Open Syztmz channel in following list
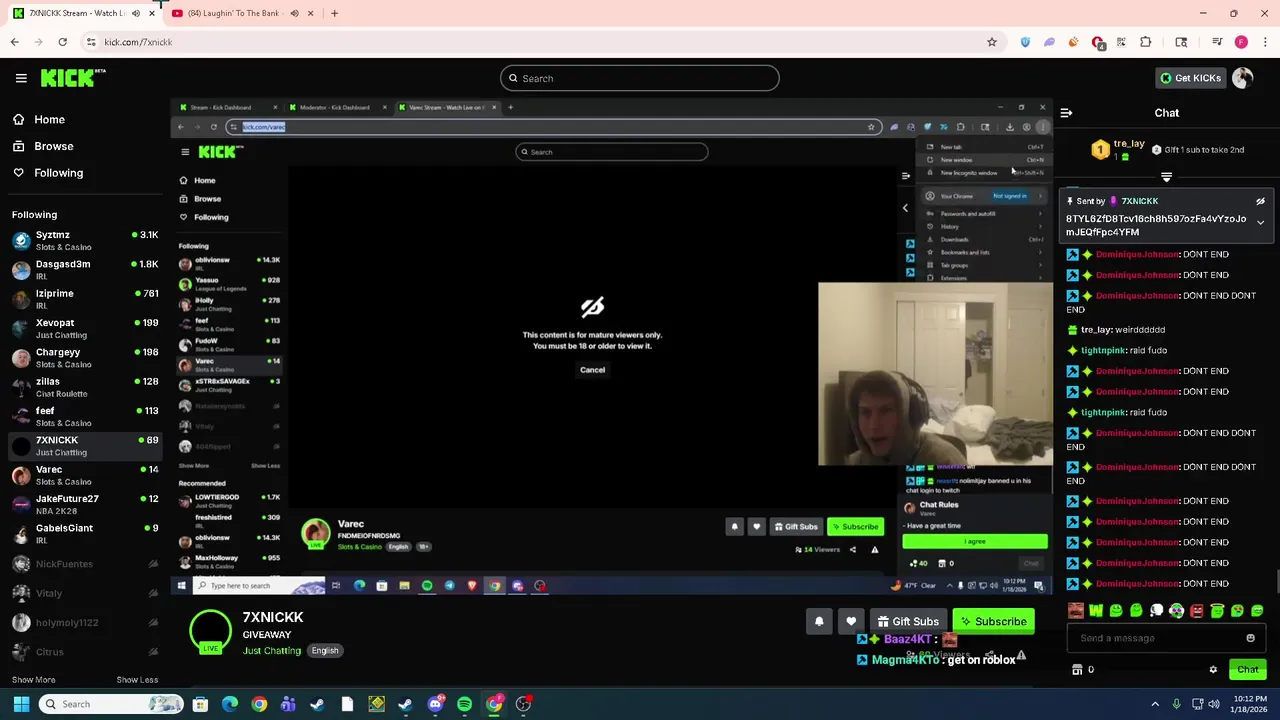Viewport: 1280px width, 720px height. pos(84,240)
